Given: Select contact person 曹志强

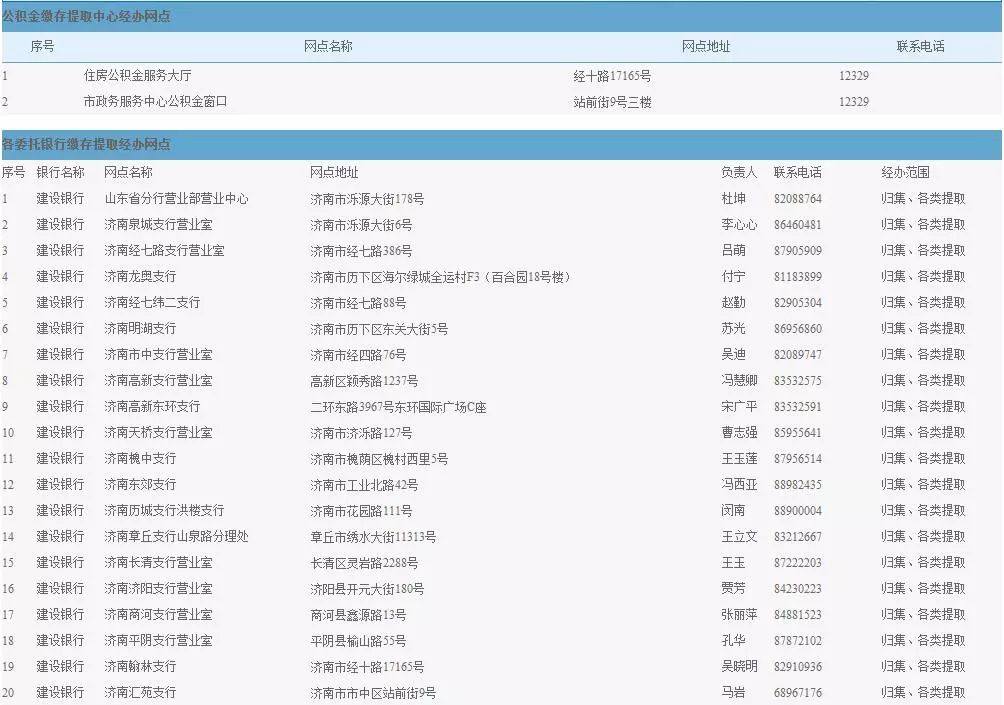Looking at the screenshot, I should click(x=739, y=432).
